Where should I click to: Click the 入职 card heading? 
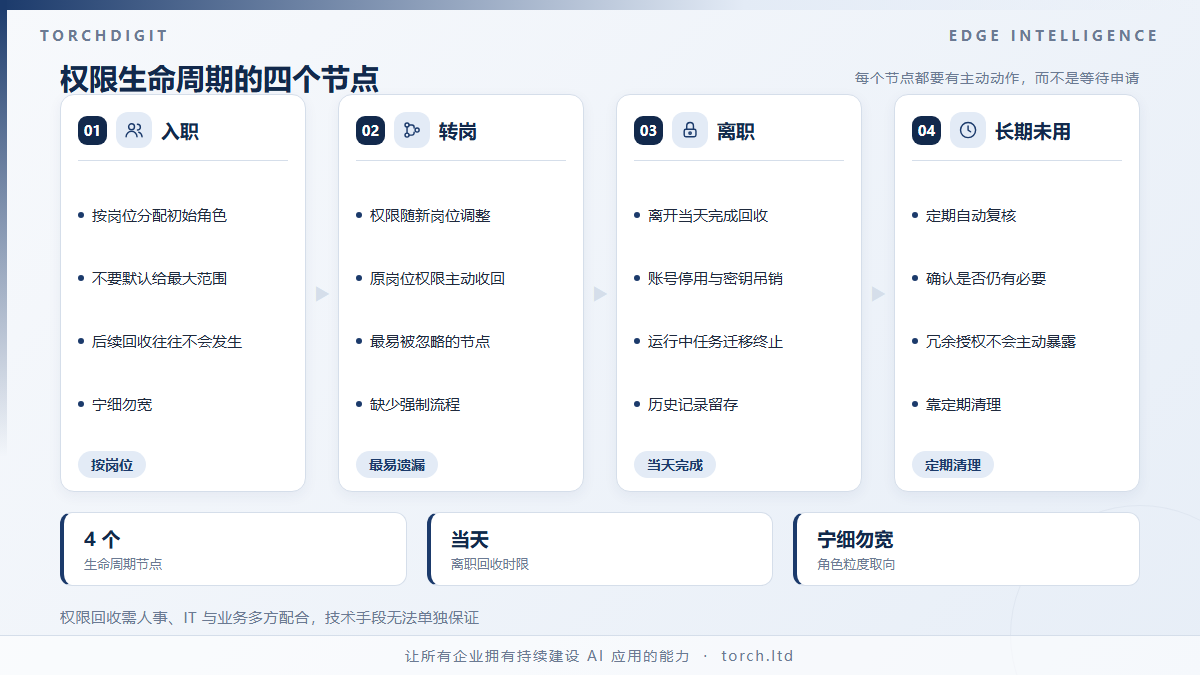point(180,131)
